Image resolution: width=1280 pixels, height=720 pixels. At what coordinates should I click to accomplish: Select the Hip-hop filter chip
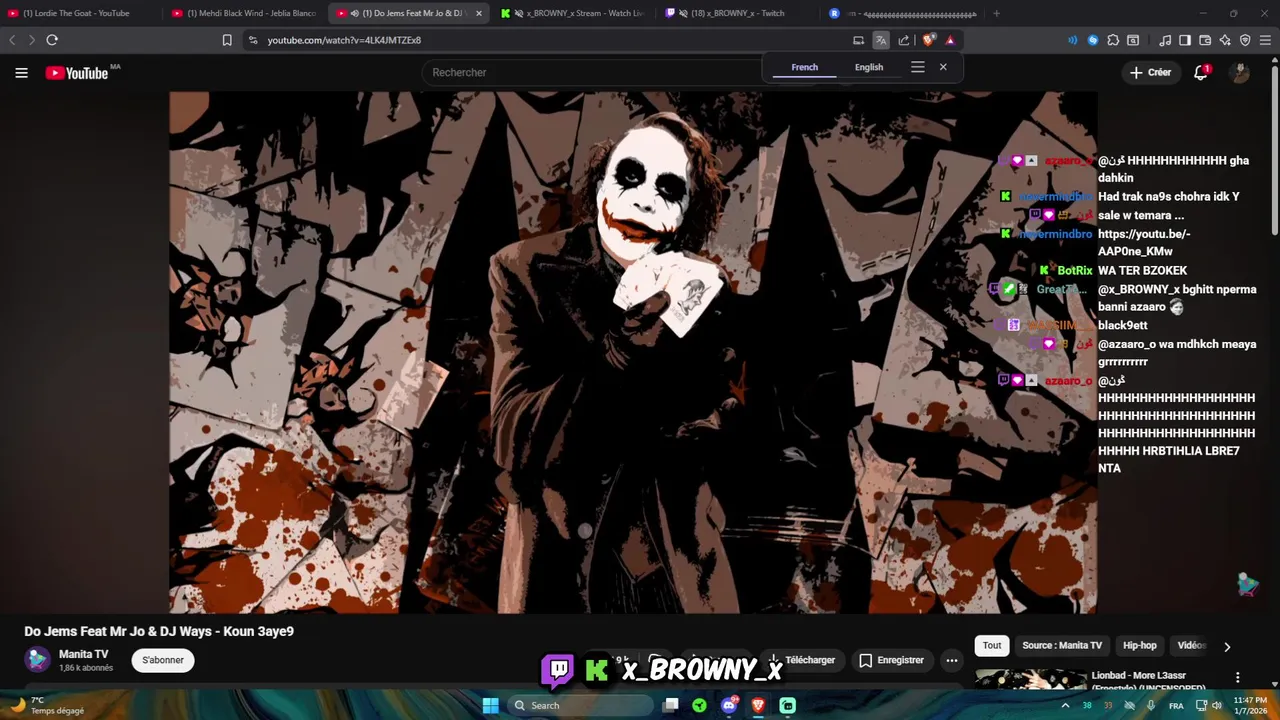point(1140,646)
